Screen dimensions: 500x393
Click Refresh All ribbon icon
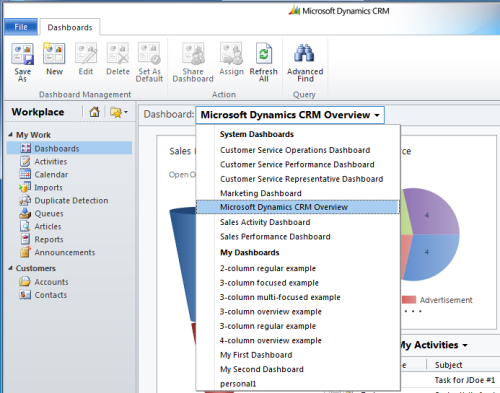click(264, 54)
